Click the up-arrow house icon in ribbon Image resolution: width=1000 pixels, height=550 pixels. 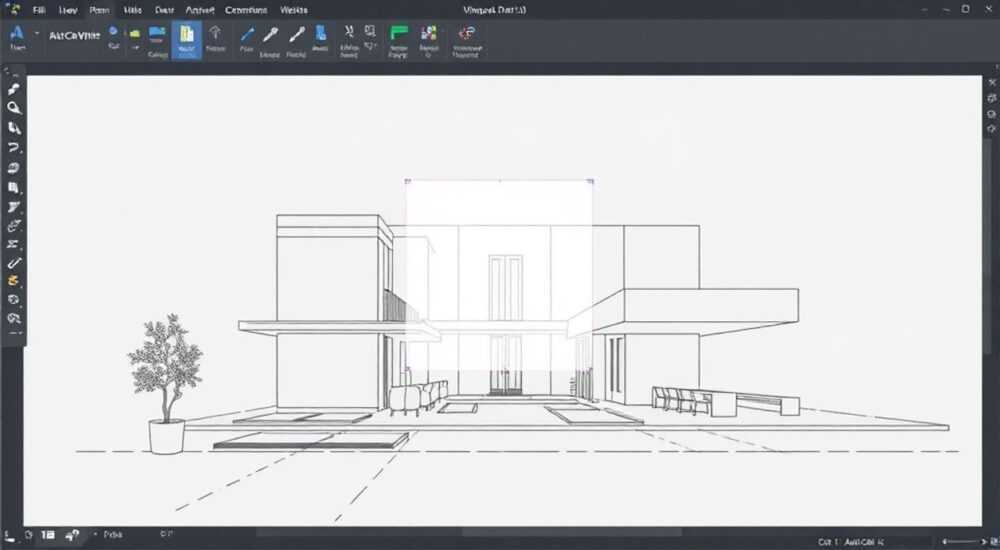coord(215,33)
